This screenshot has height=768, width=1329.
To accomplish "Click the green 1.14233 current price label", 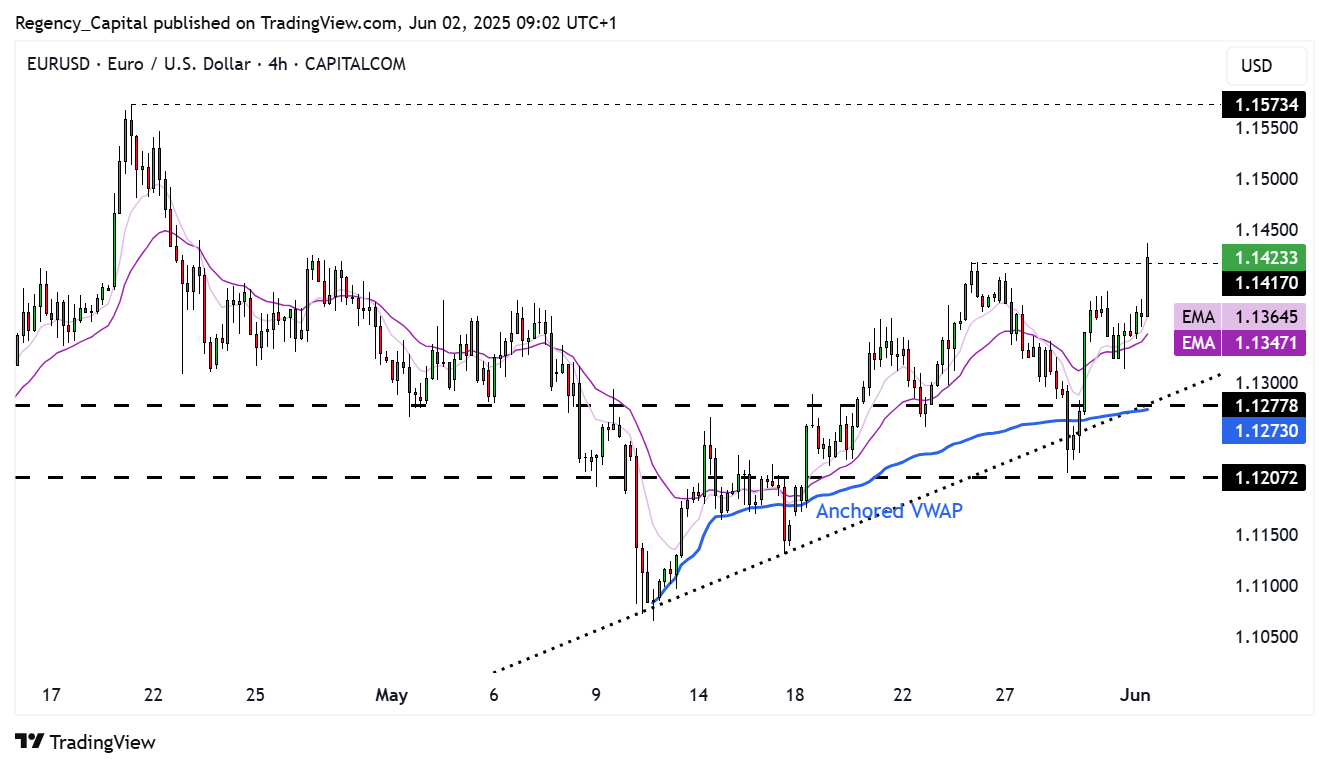I will [x=1266, y=257].
